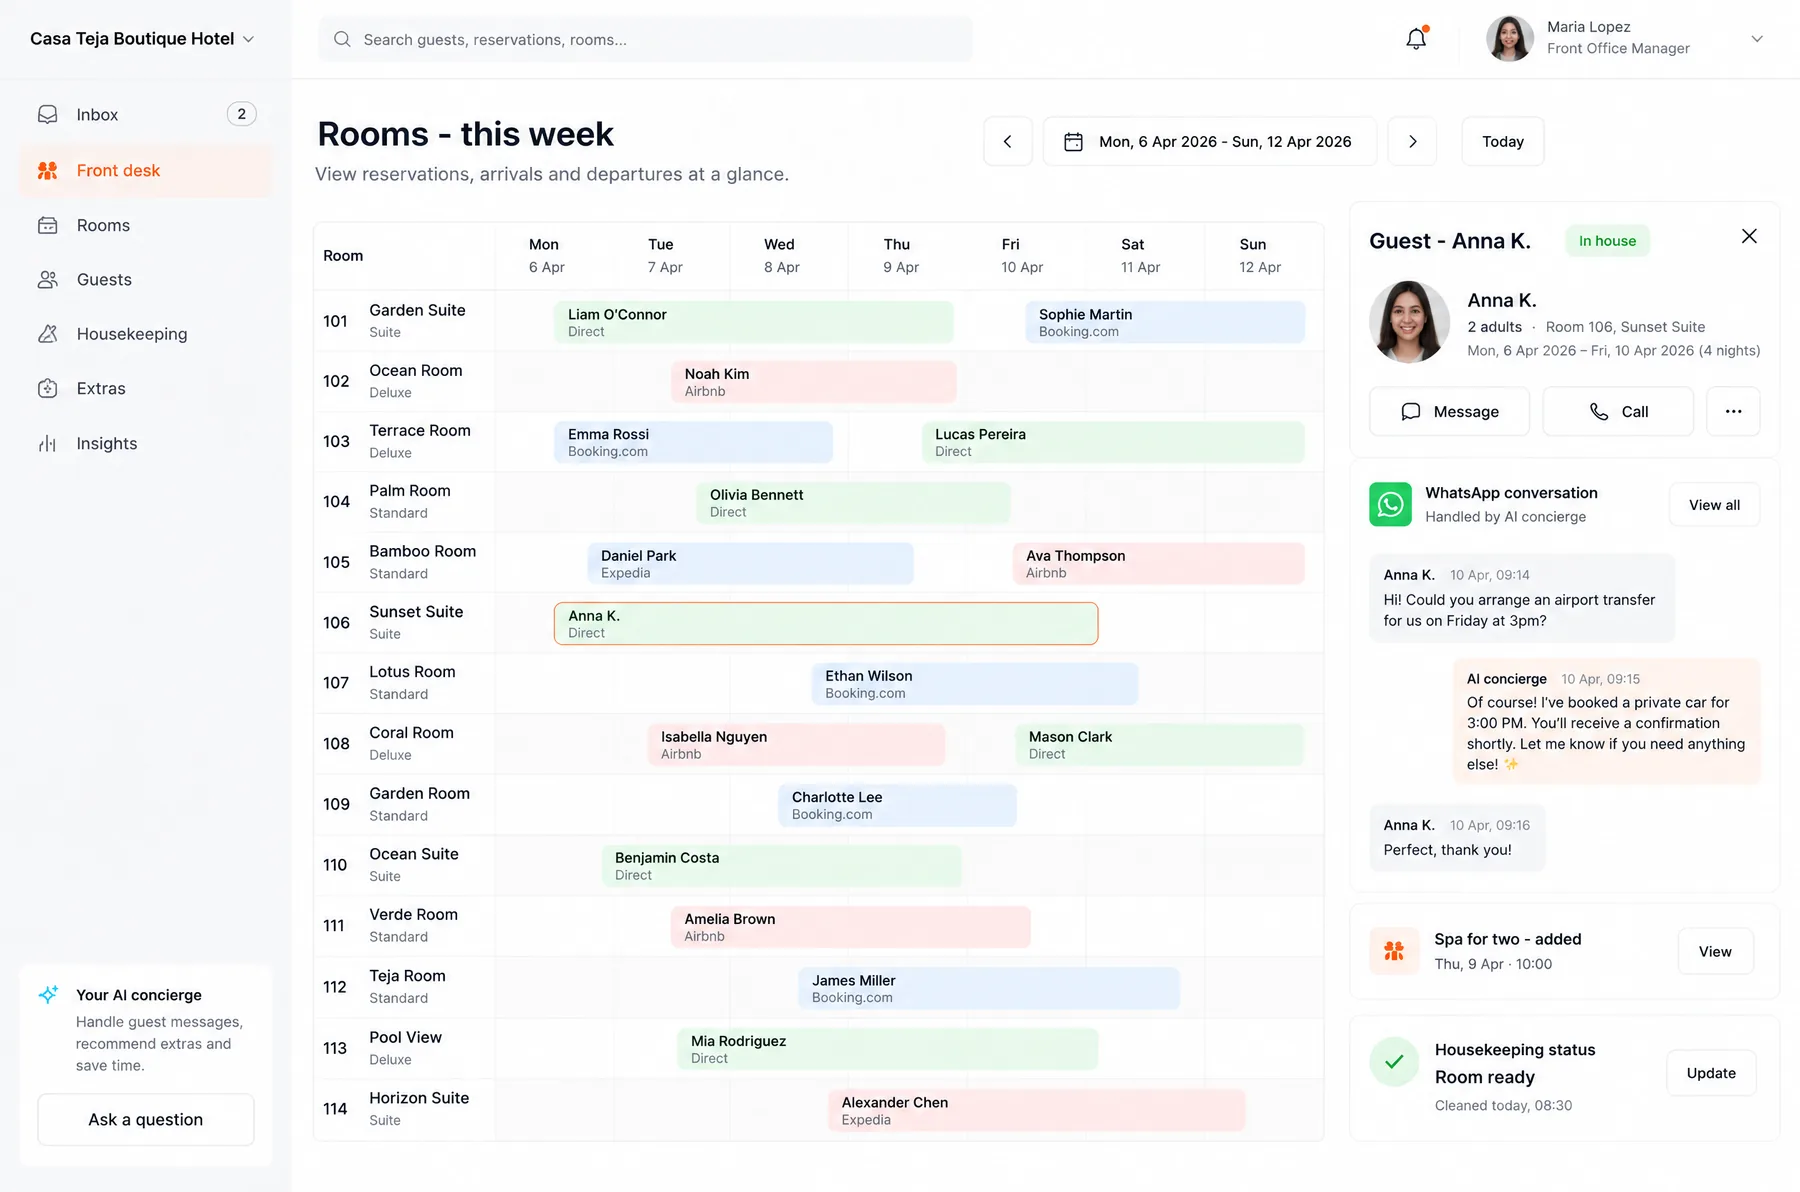Go to Guests in the sidebar

click(145, 280)
